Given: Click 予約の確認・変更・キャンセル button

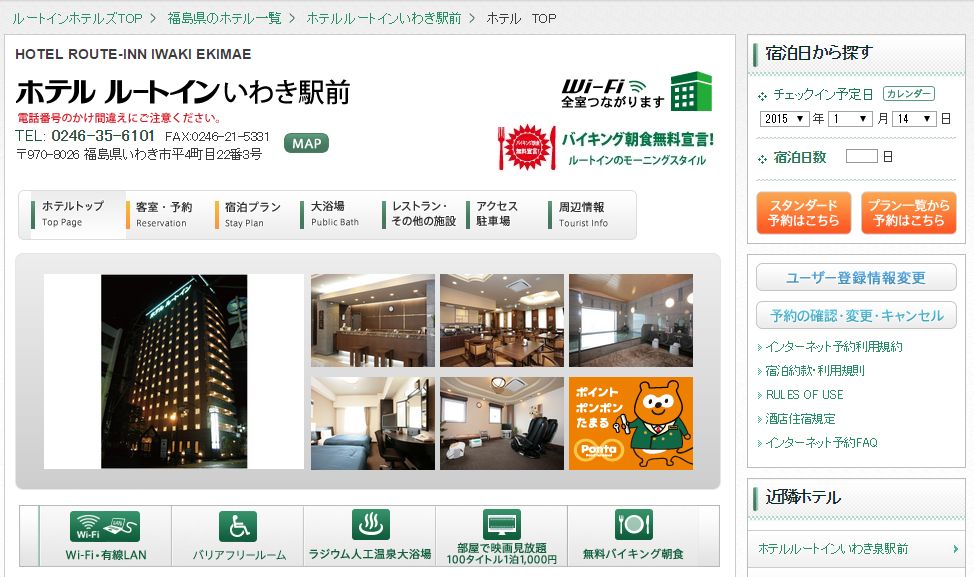Looking at the screenshot, I should point(856,316).
